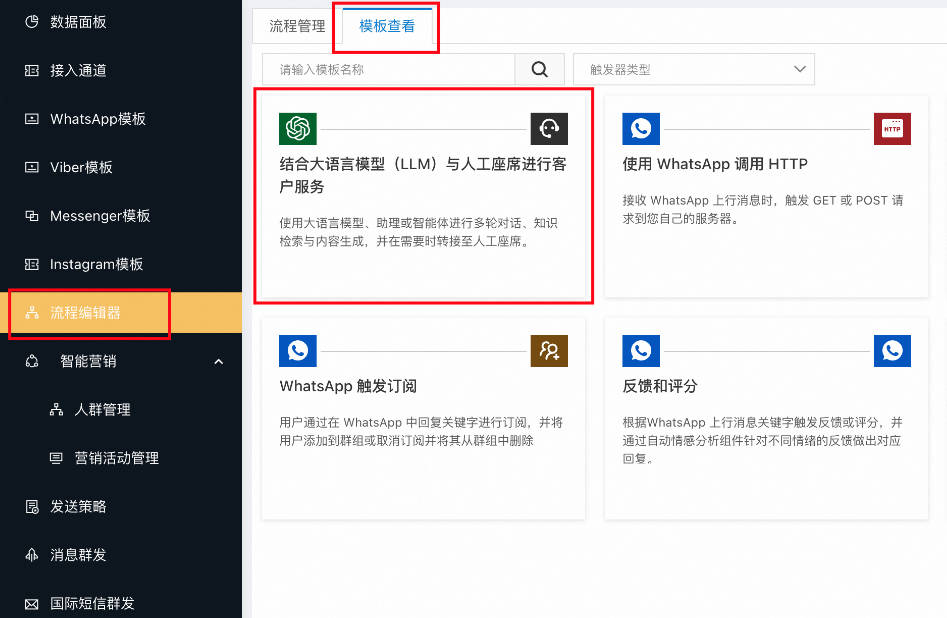The width and height of the screenshot is (947, 618).
Task: Click the 请输入模板名称 search field
Action: (x=388, y=69)
